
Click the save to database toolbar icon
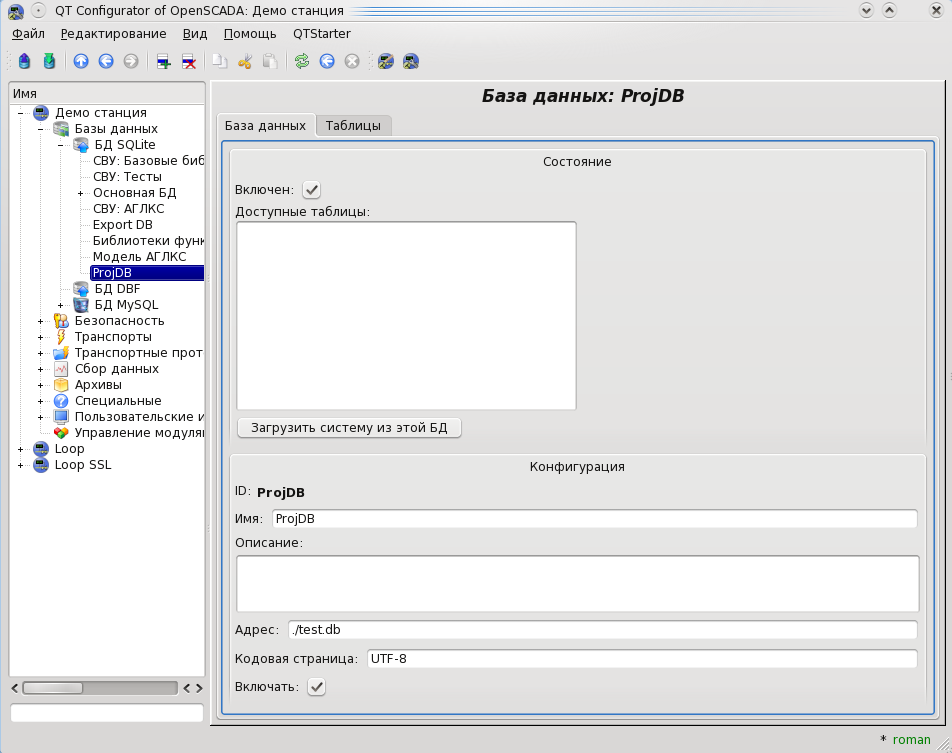[x=49, y=61]
